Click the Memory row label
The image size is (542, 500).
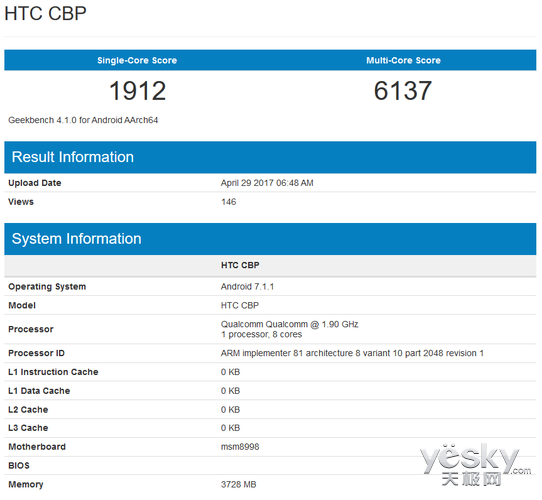point(26,485)
